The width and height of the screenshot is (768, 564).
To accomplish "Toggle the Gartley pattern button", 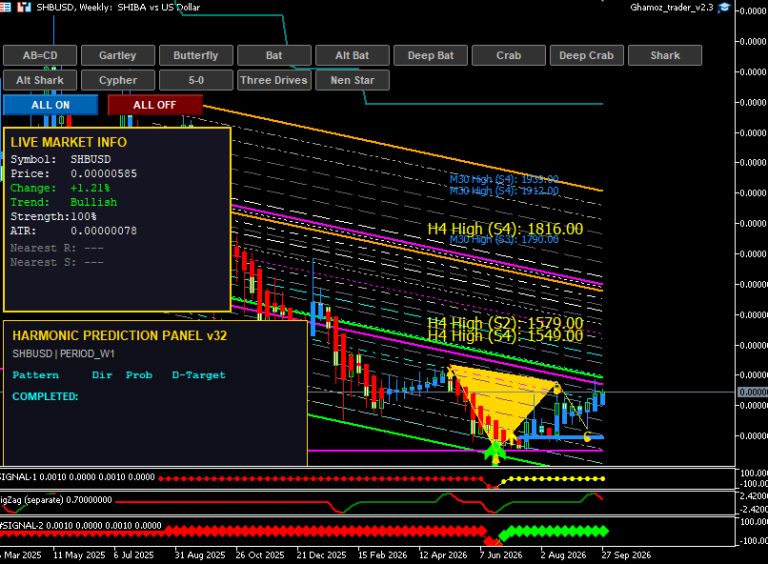I will (x=118, y=55).
